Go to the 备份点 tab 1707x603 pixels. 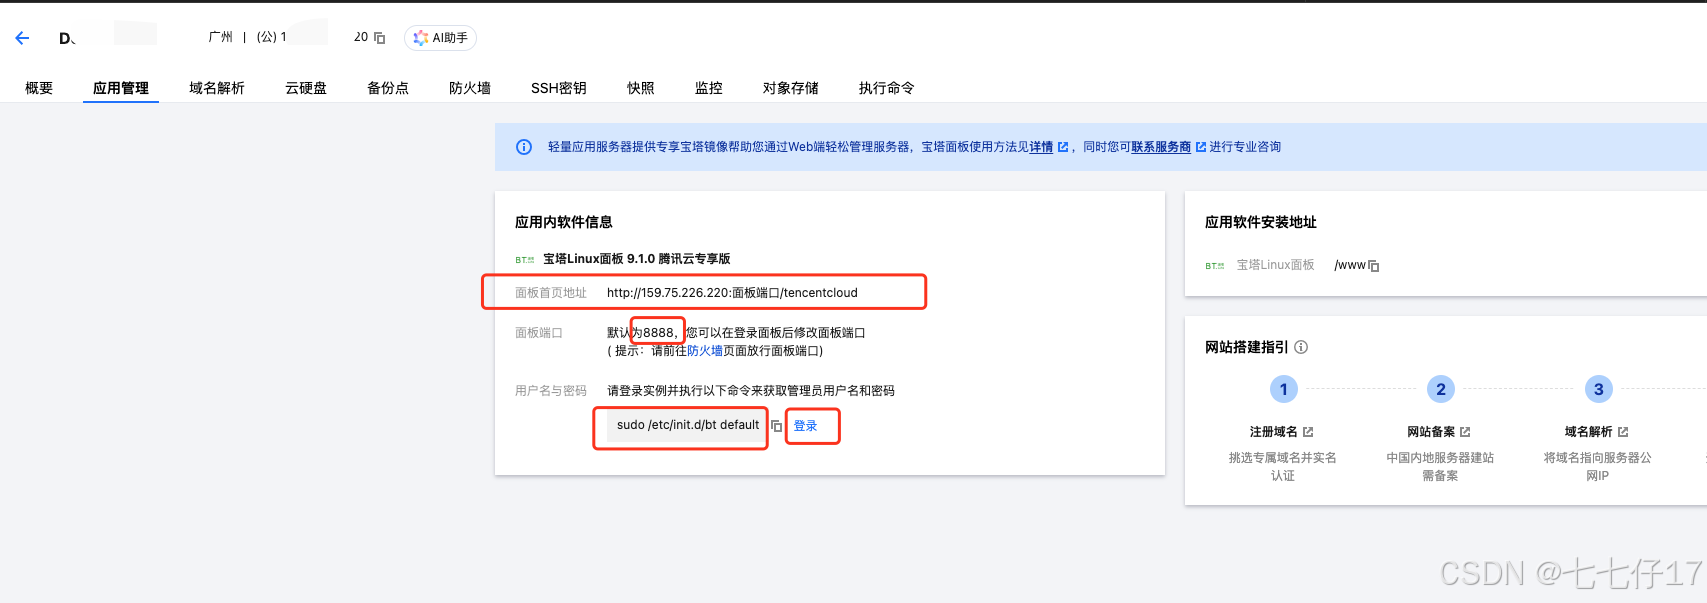(388, 88)
